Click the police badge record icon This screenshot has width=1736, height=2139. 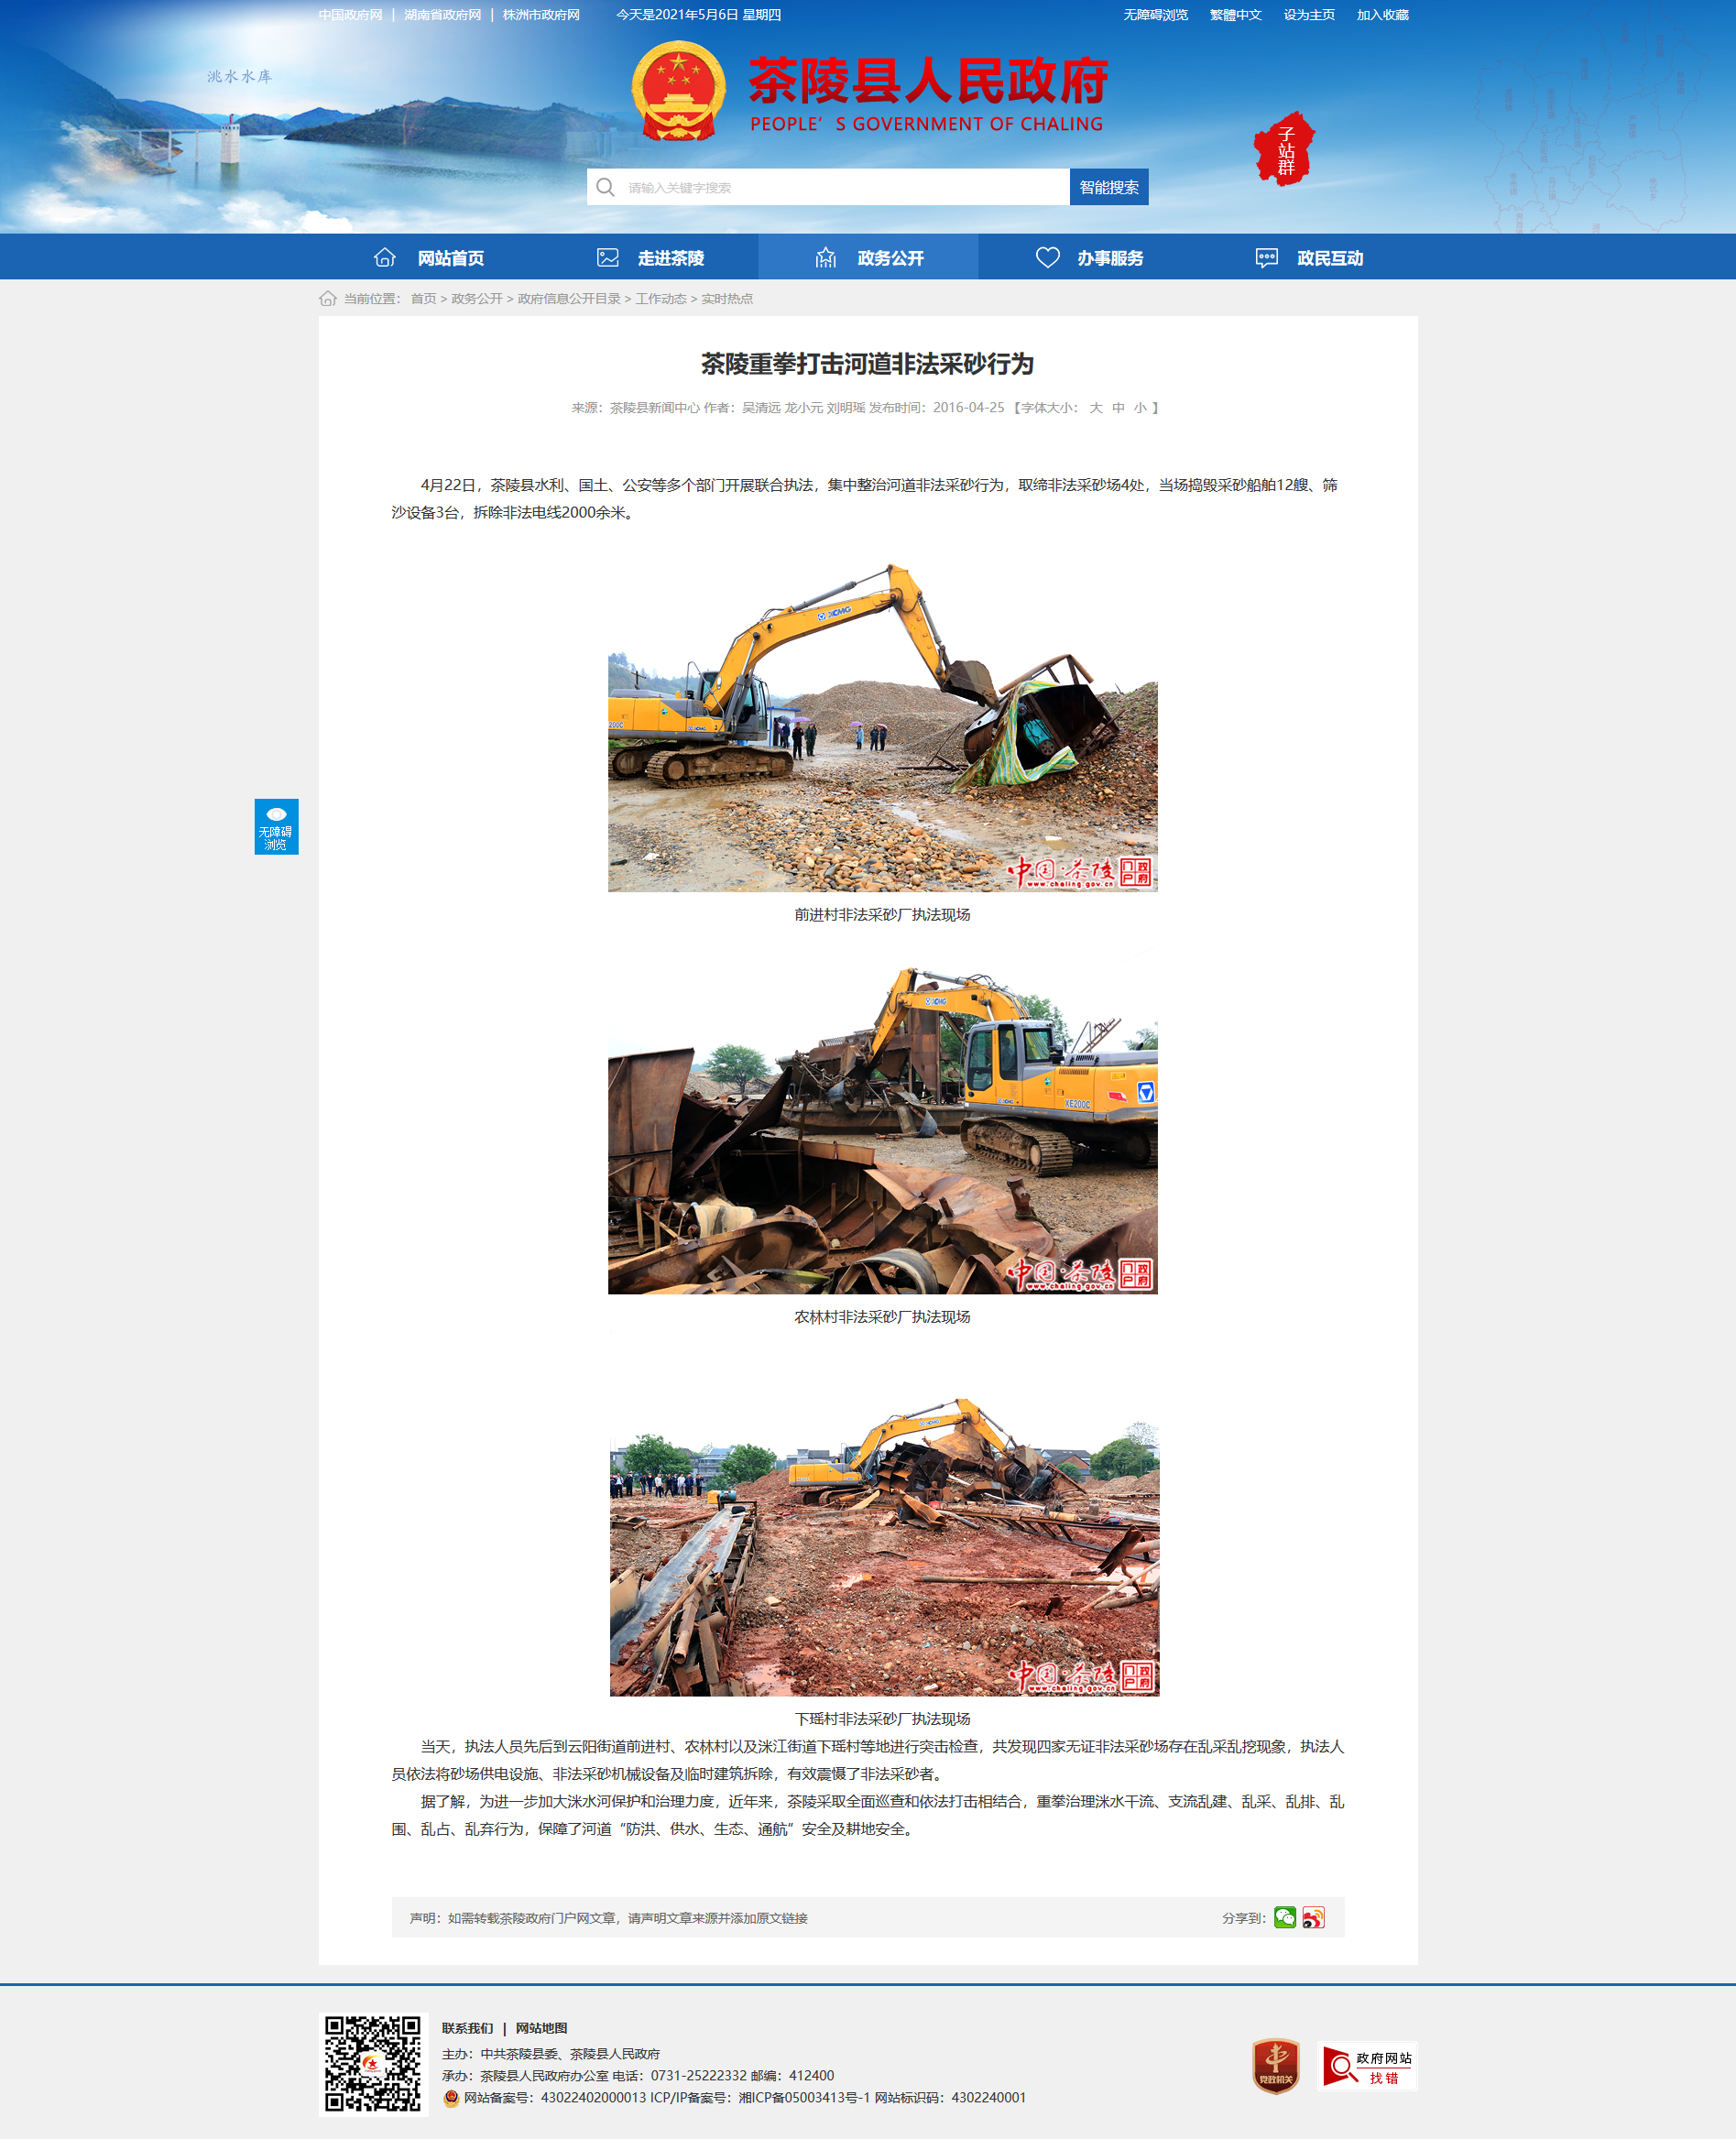[x=451, y=2098]
